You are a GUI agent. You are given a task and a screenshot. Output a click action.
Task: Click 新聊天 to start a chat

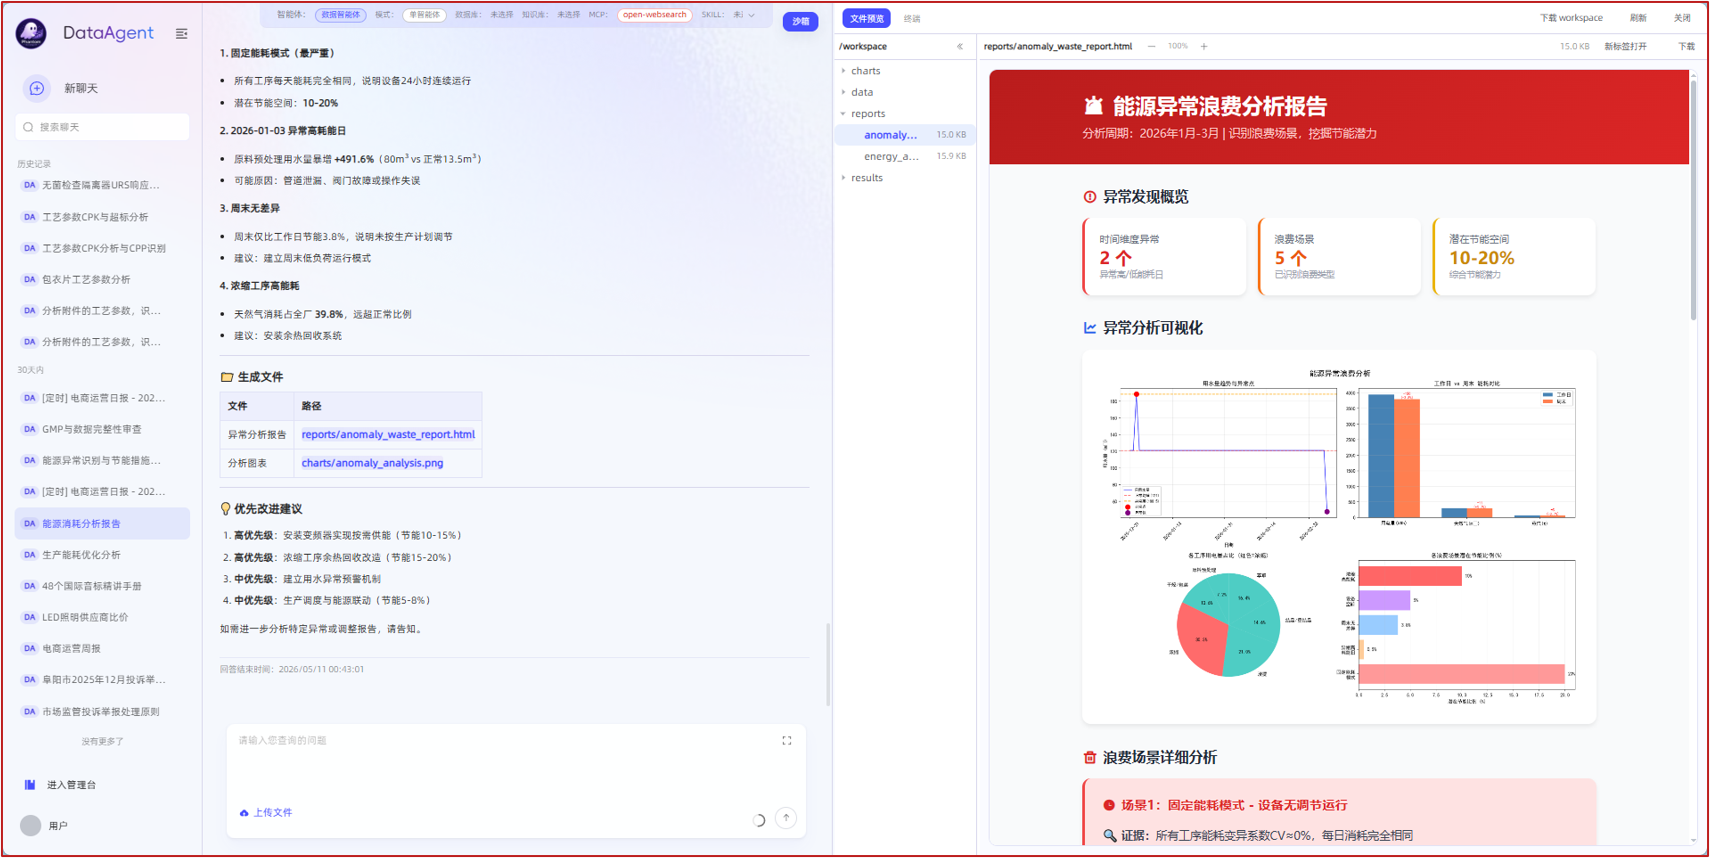(81, 88)
